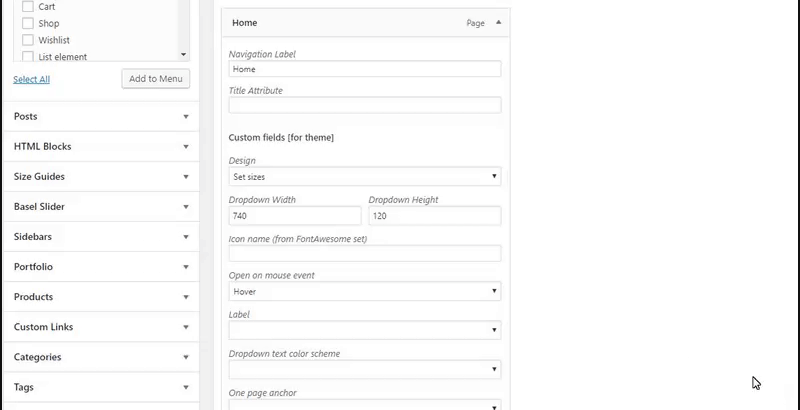Select the List element checkbox
The width and height of the screenshot is (800, 410).
point(28,57)
